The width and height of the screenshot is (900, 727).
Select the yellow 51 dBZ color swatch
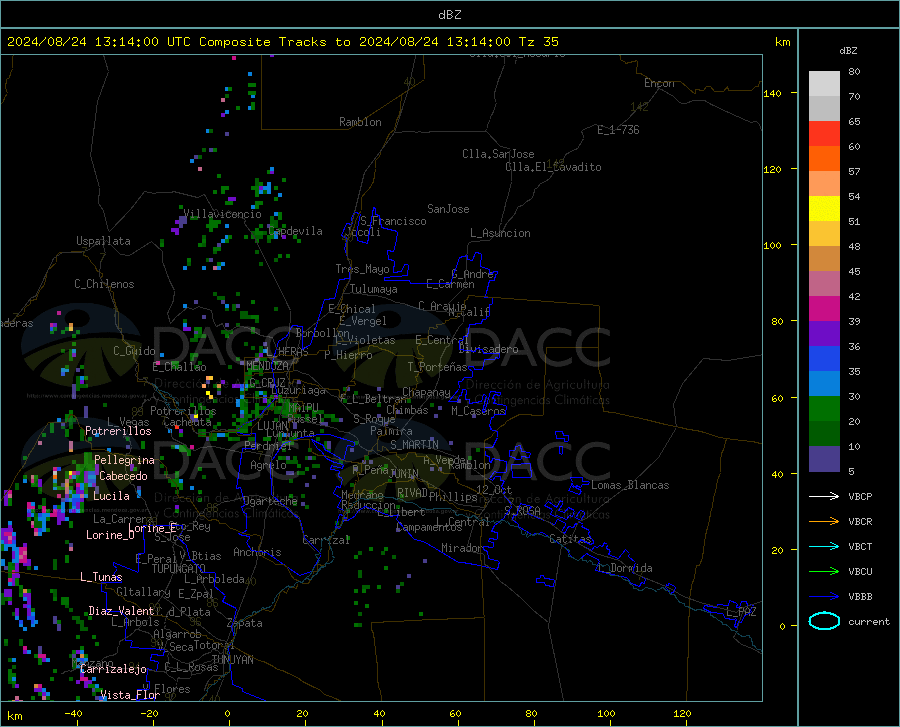pos(824,209)
